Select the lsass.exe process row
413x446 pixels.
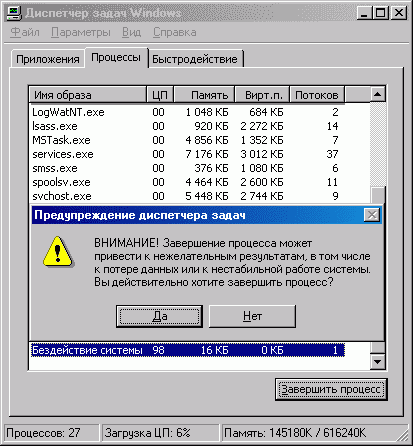tap(187, 126)
